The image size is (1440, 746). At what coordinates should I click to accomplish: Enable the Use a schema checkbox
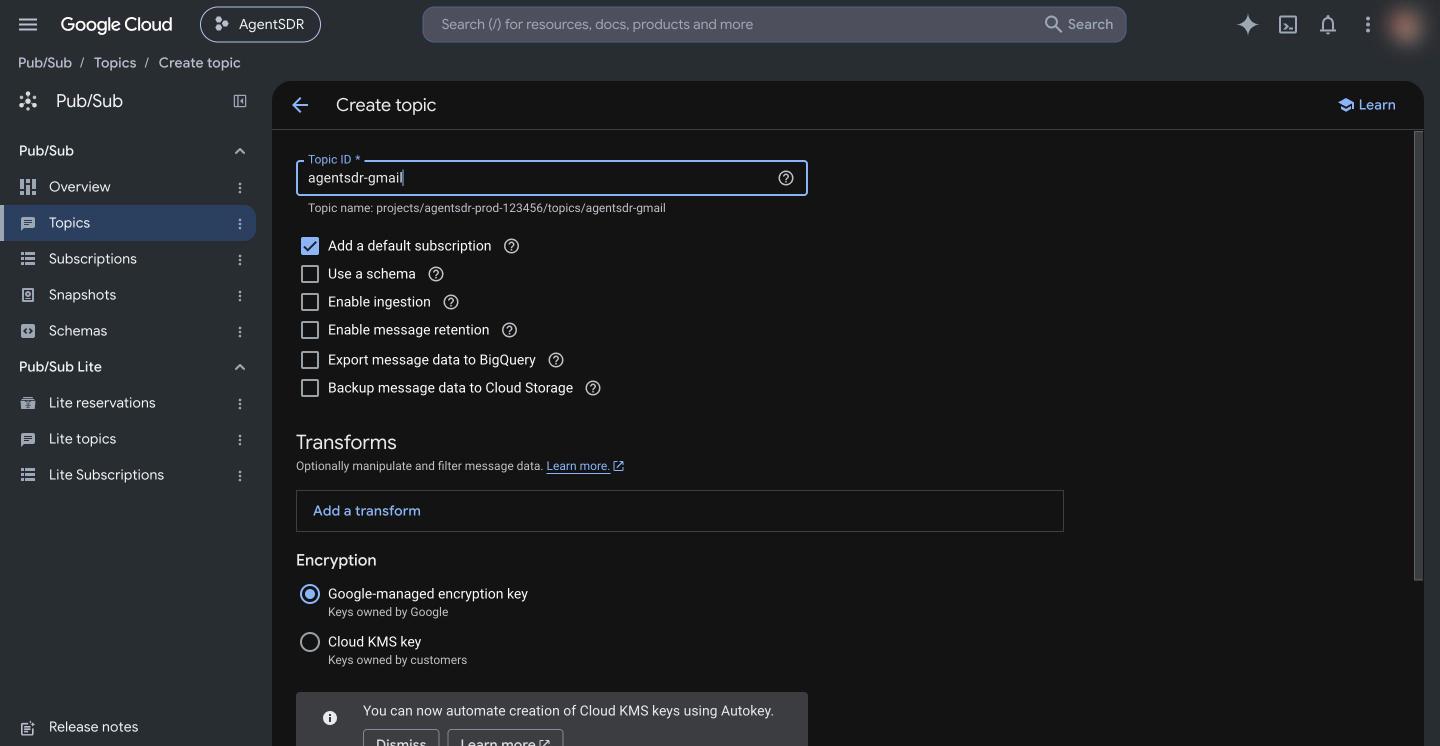point(310,274)
